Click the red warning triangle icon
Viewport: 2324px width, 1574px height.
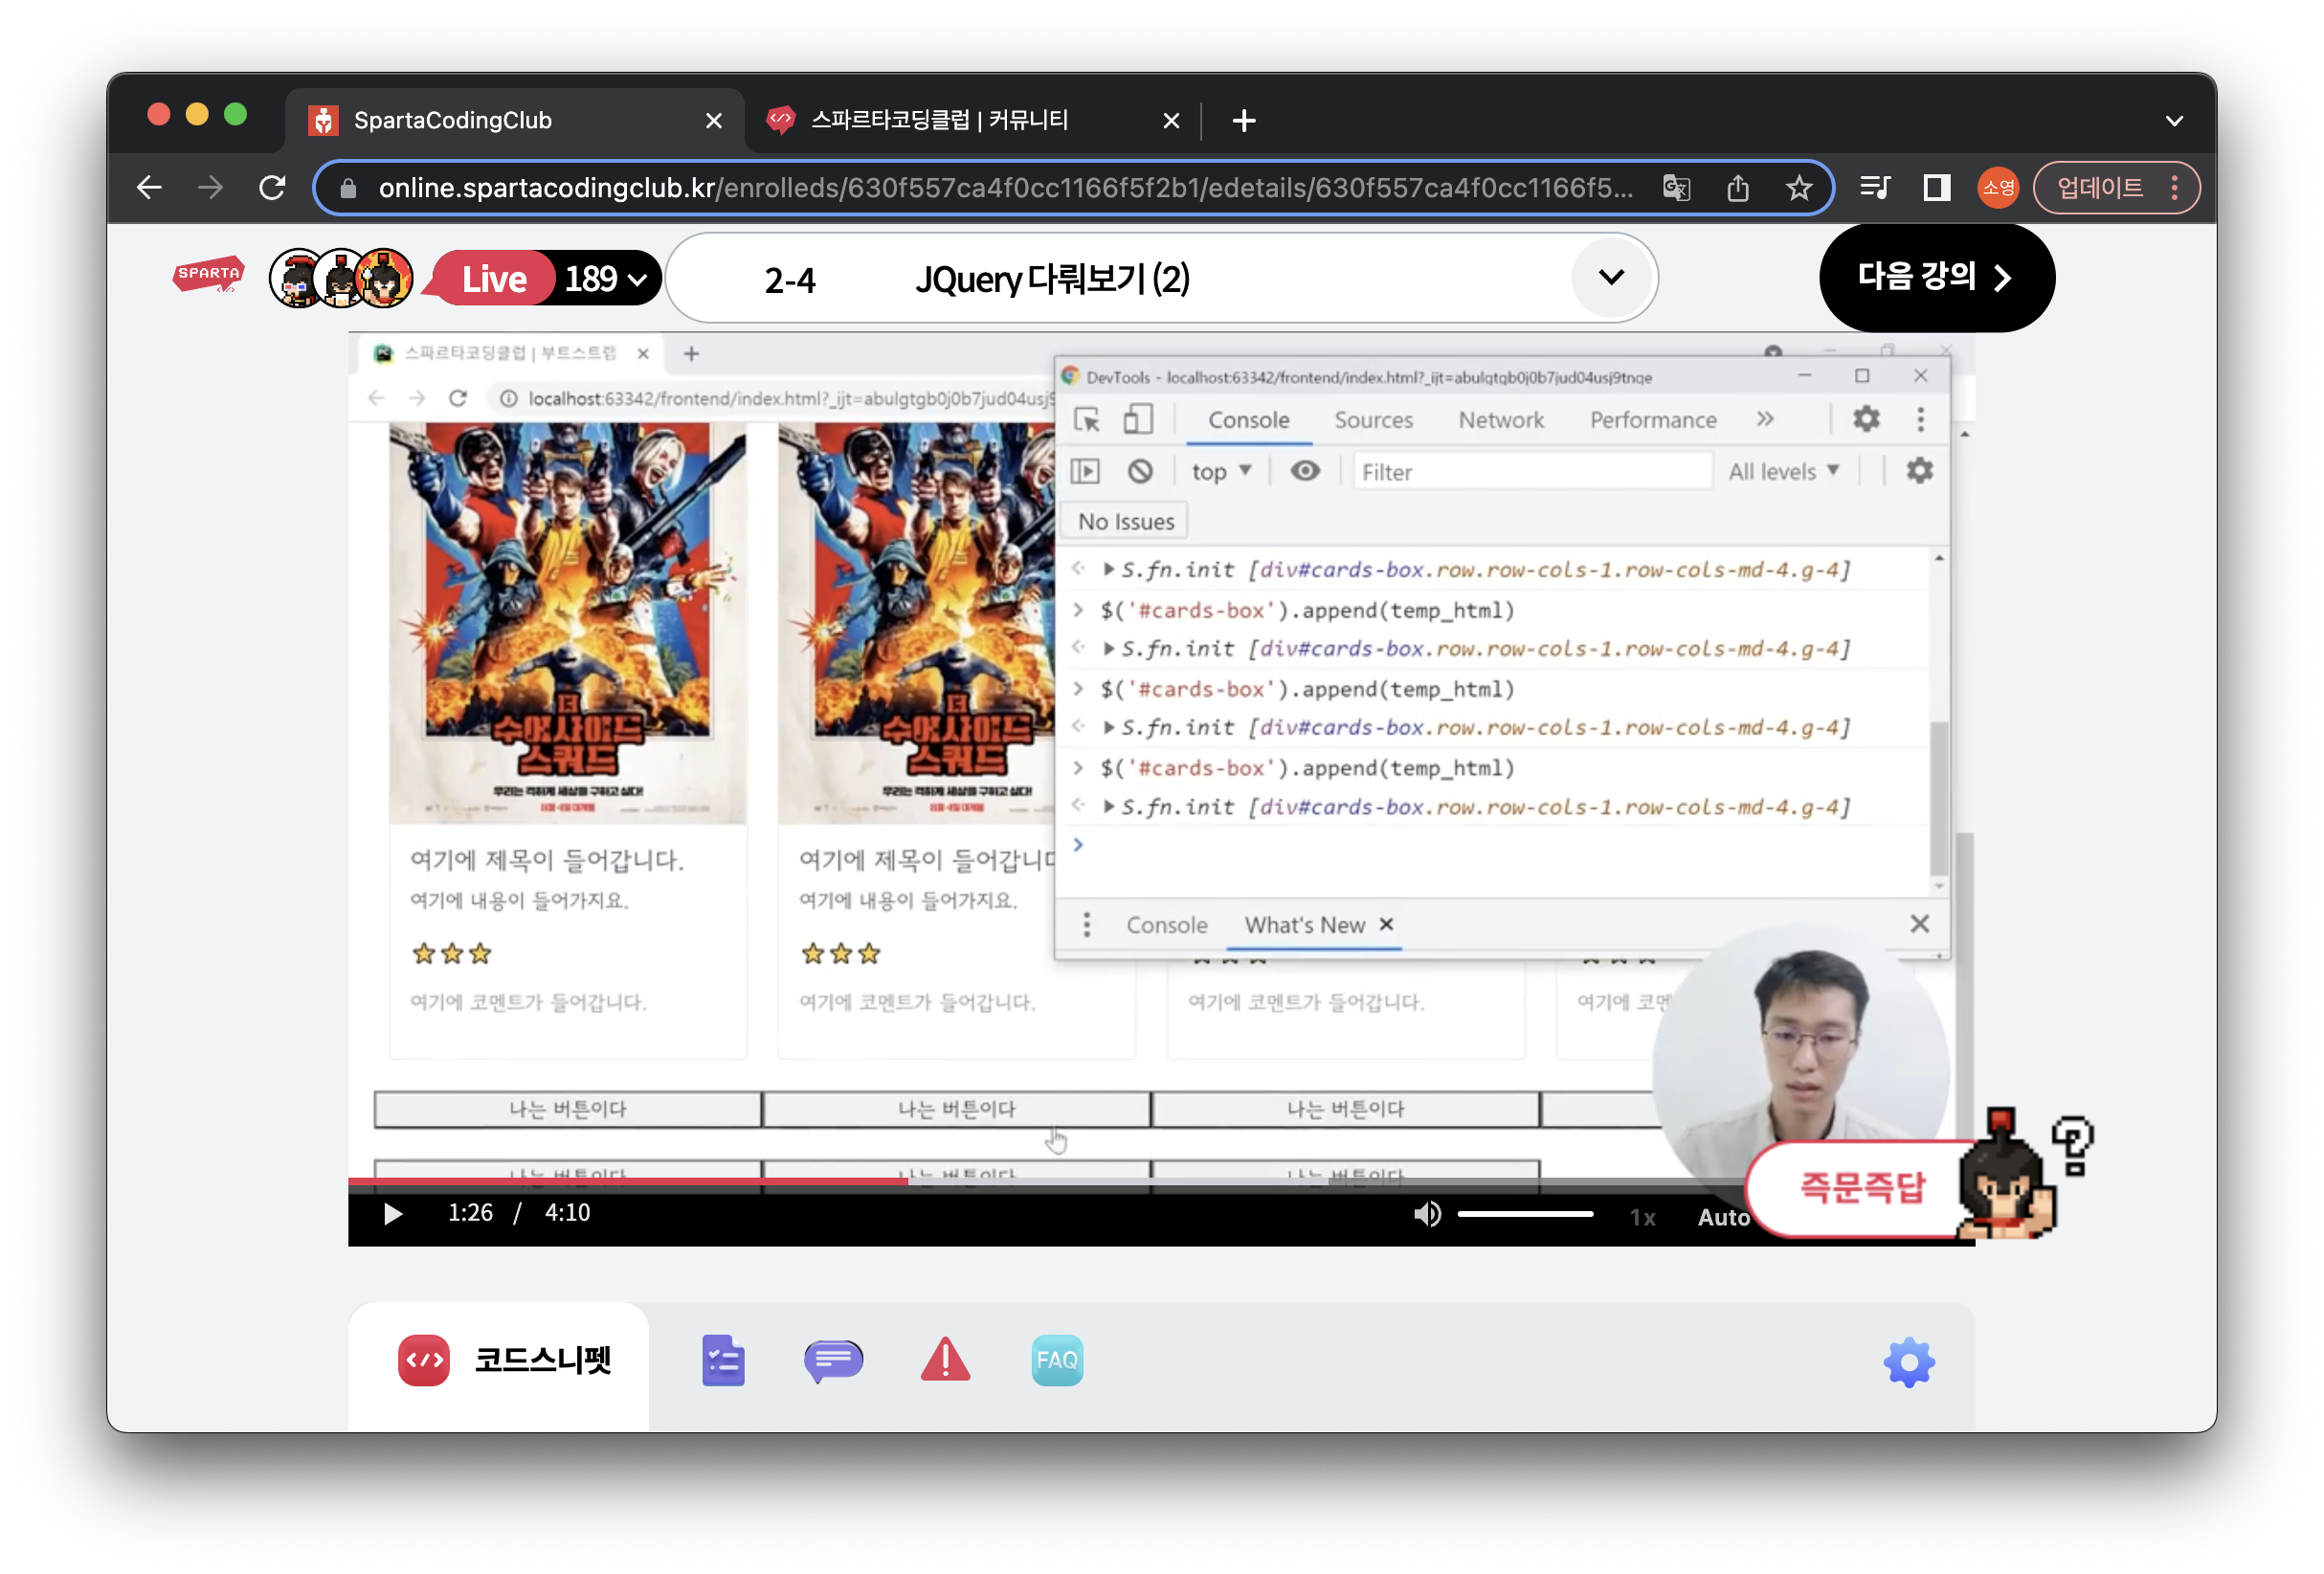pos(945,1360)
